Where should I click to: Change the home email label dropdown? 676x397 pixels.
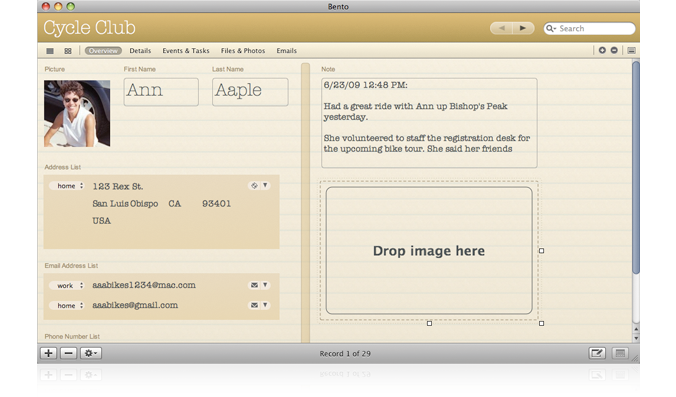(67, 306)
